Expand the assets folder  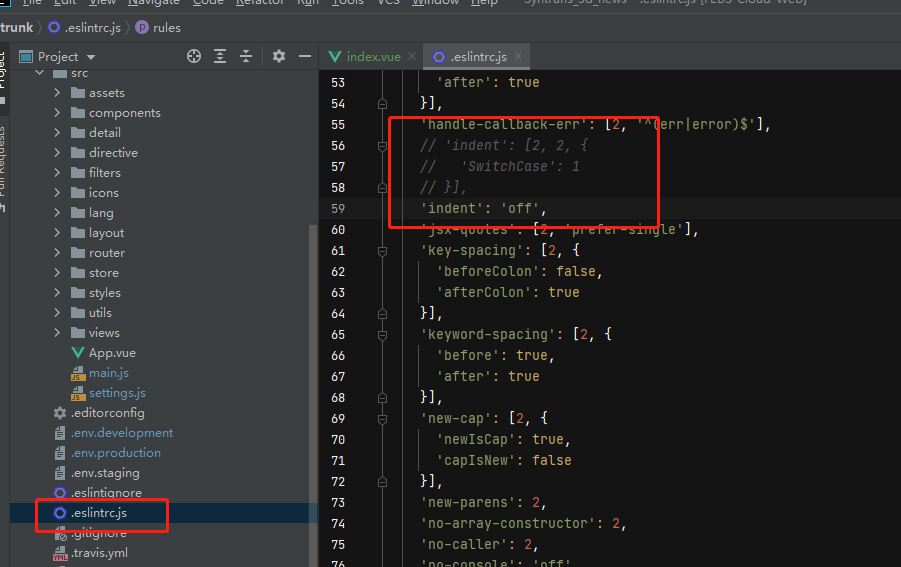click(x=57, y=92)
